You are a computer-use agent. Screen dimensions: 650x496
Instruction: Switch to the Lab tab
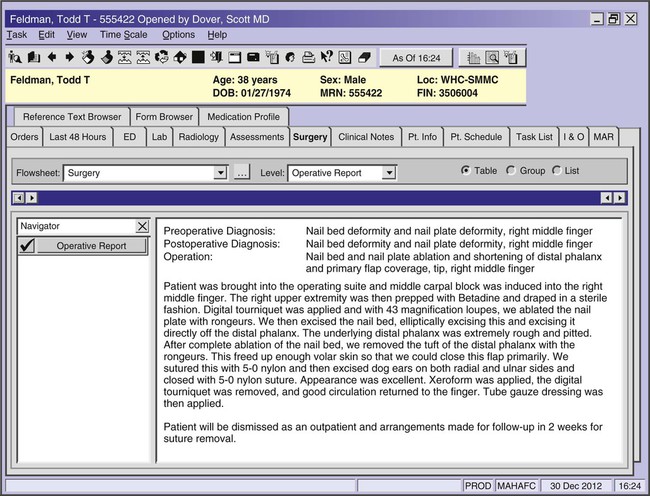pyautogui.click(x=160, y=137)
